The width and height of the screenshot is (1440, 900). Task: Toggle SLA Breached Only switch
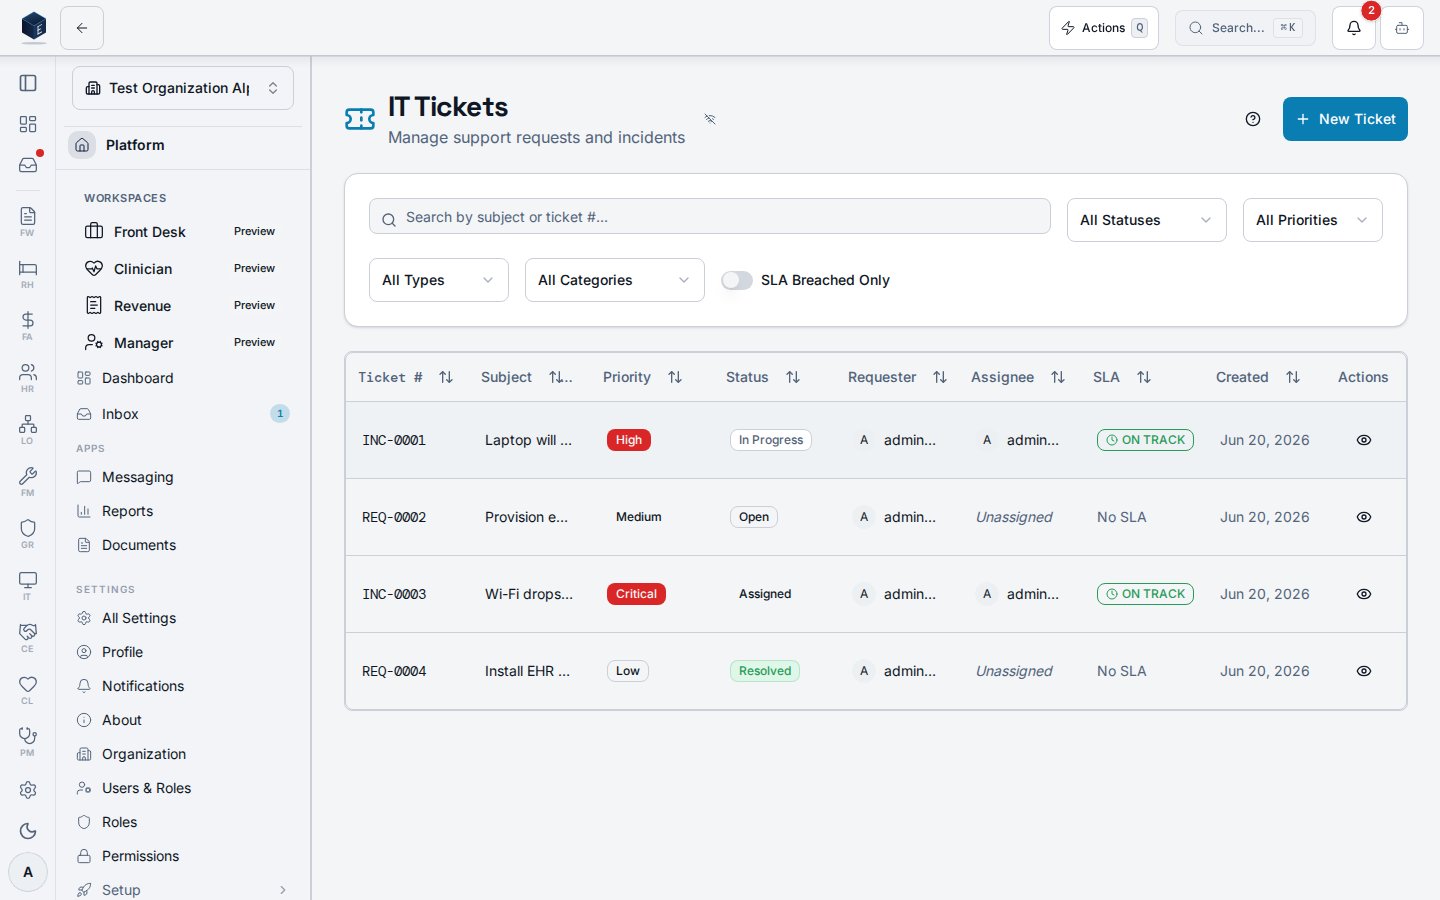pyautogui.click(x=737, y=280)
